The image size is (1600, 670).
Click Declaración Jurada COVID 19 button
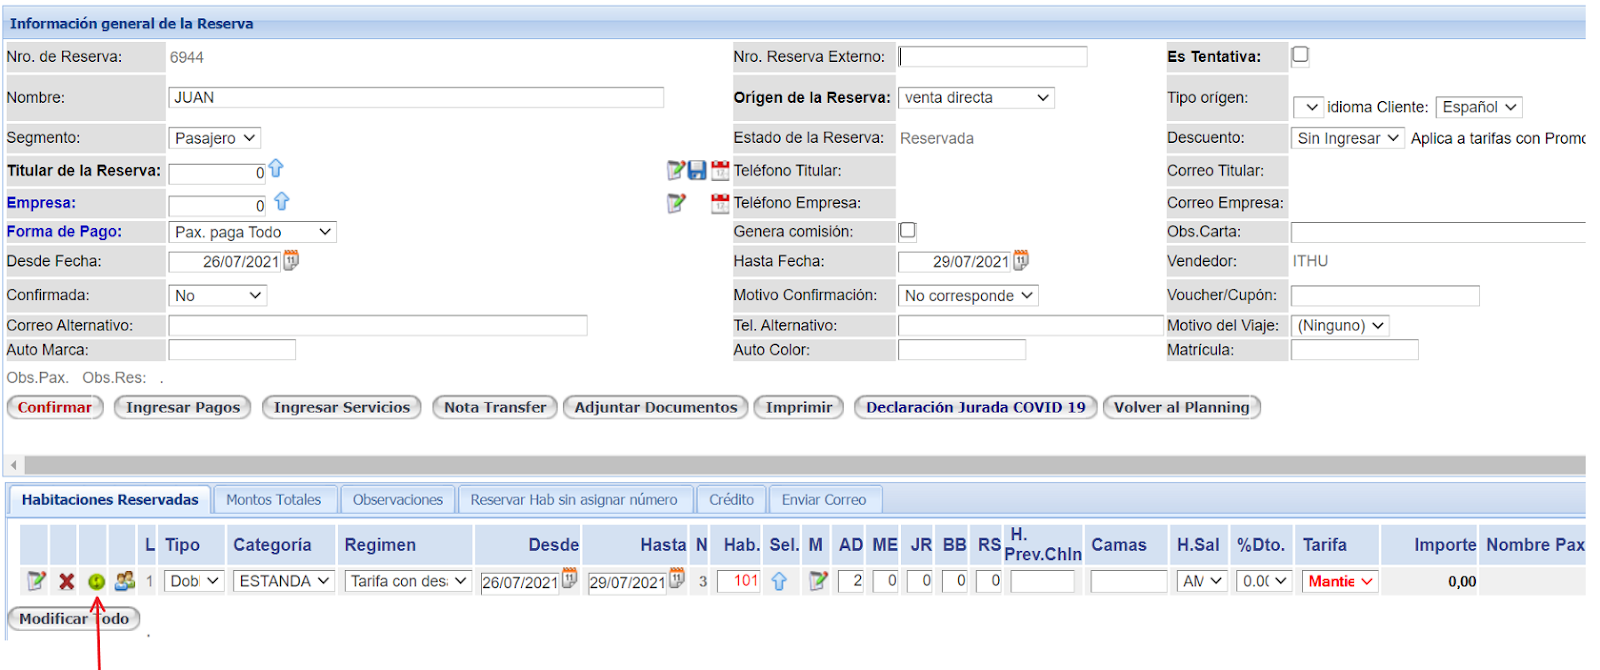(976, 407)
